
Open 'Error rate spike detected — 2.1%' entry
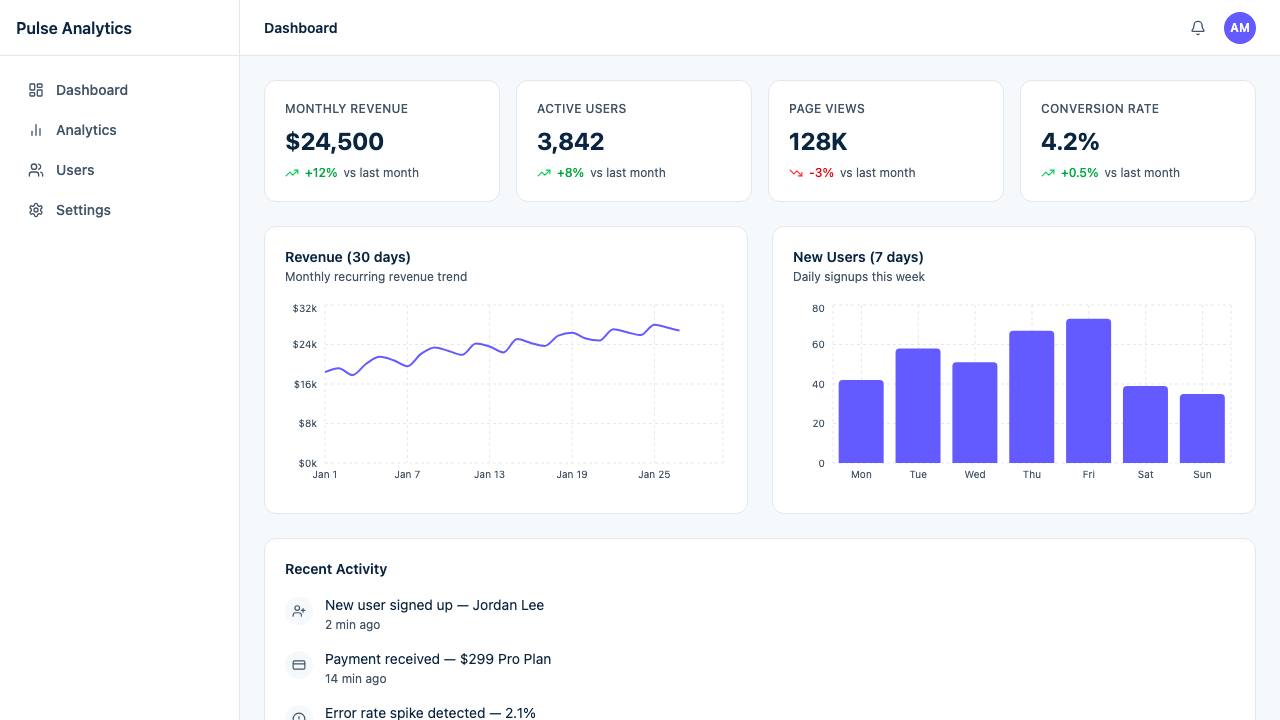pyautogui.click(x=430, y=713)
